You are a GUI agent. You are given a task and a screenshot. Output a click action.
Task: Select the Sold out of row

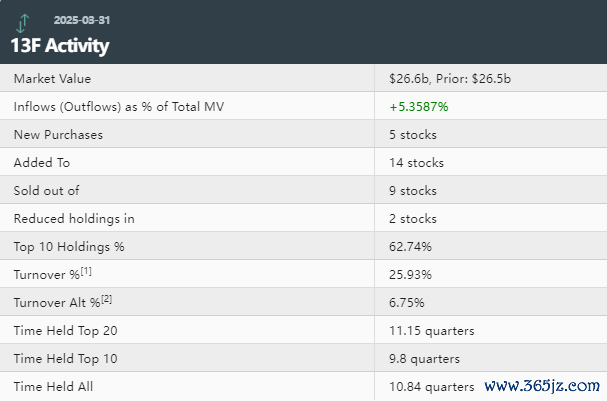[x=45, y=191]
